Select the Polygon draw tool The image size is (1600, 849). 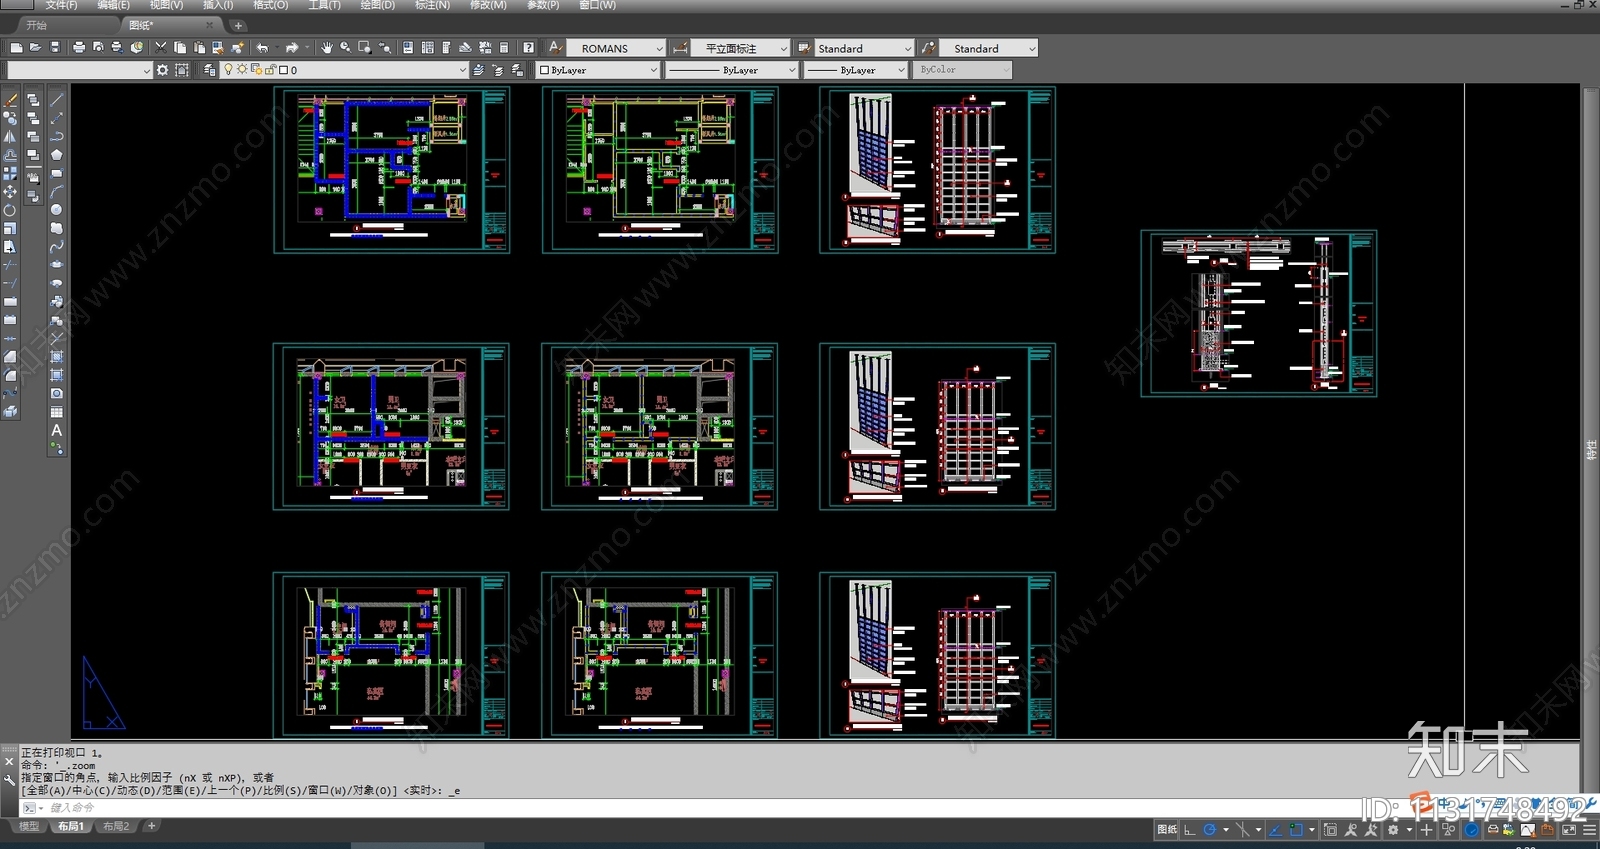point(56,155)
